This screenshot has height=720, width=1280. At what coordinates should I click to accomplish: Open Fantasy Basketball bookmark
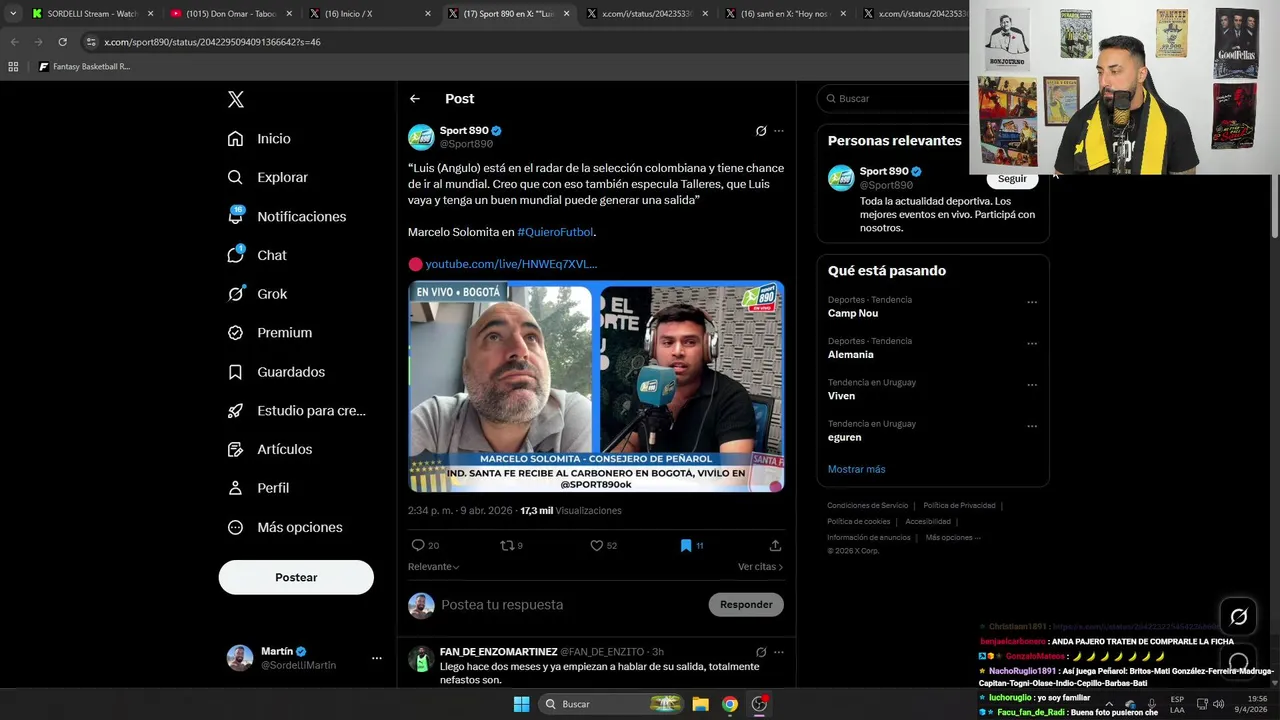pyautogui.click(x=84, y=67)
